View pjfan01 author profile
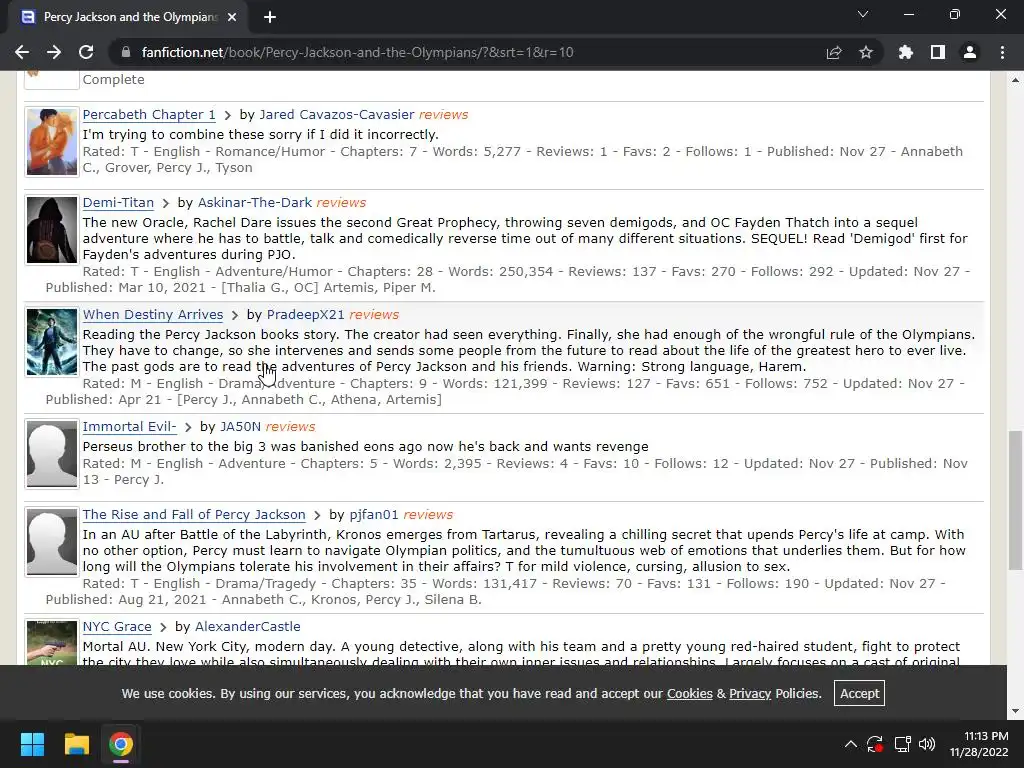This screenshot has width=1024, height=768. tap(374, 515)
